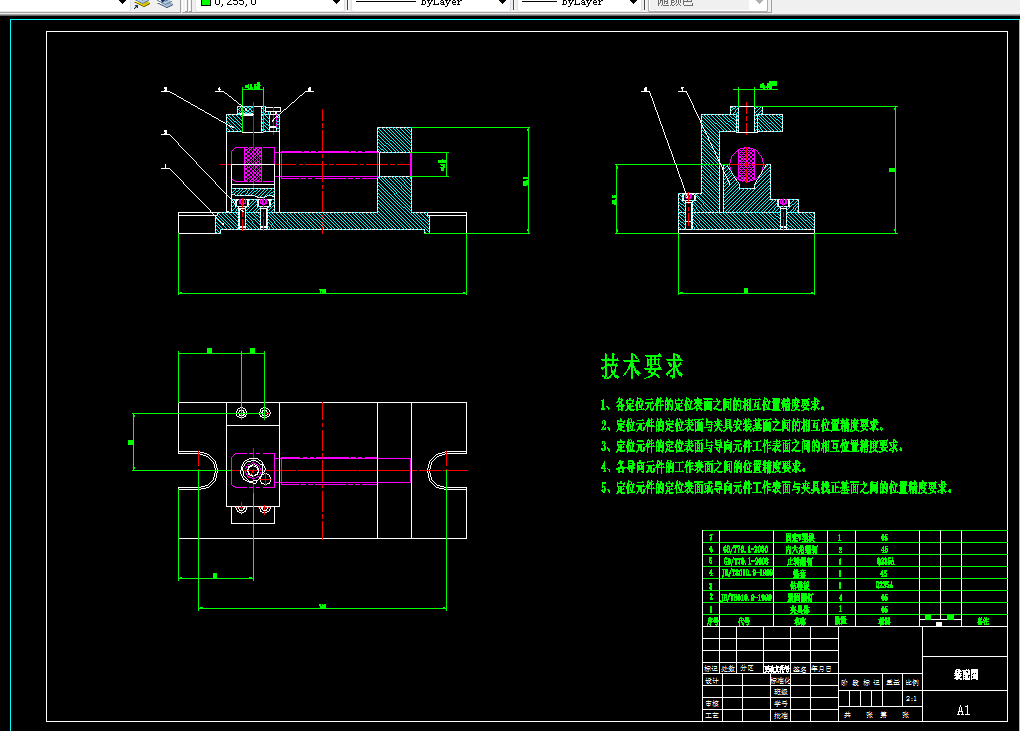Click the 2:1 scale cell in title block
The height and width of the screenshot is (731, 1020).
pyautogui.click(x=911, y=698)
